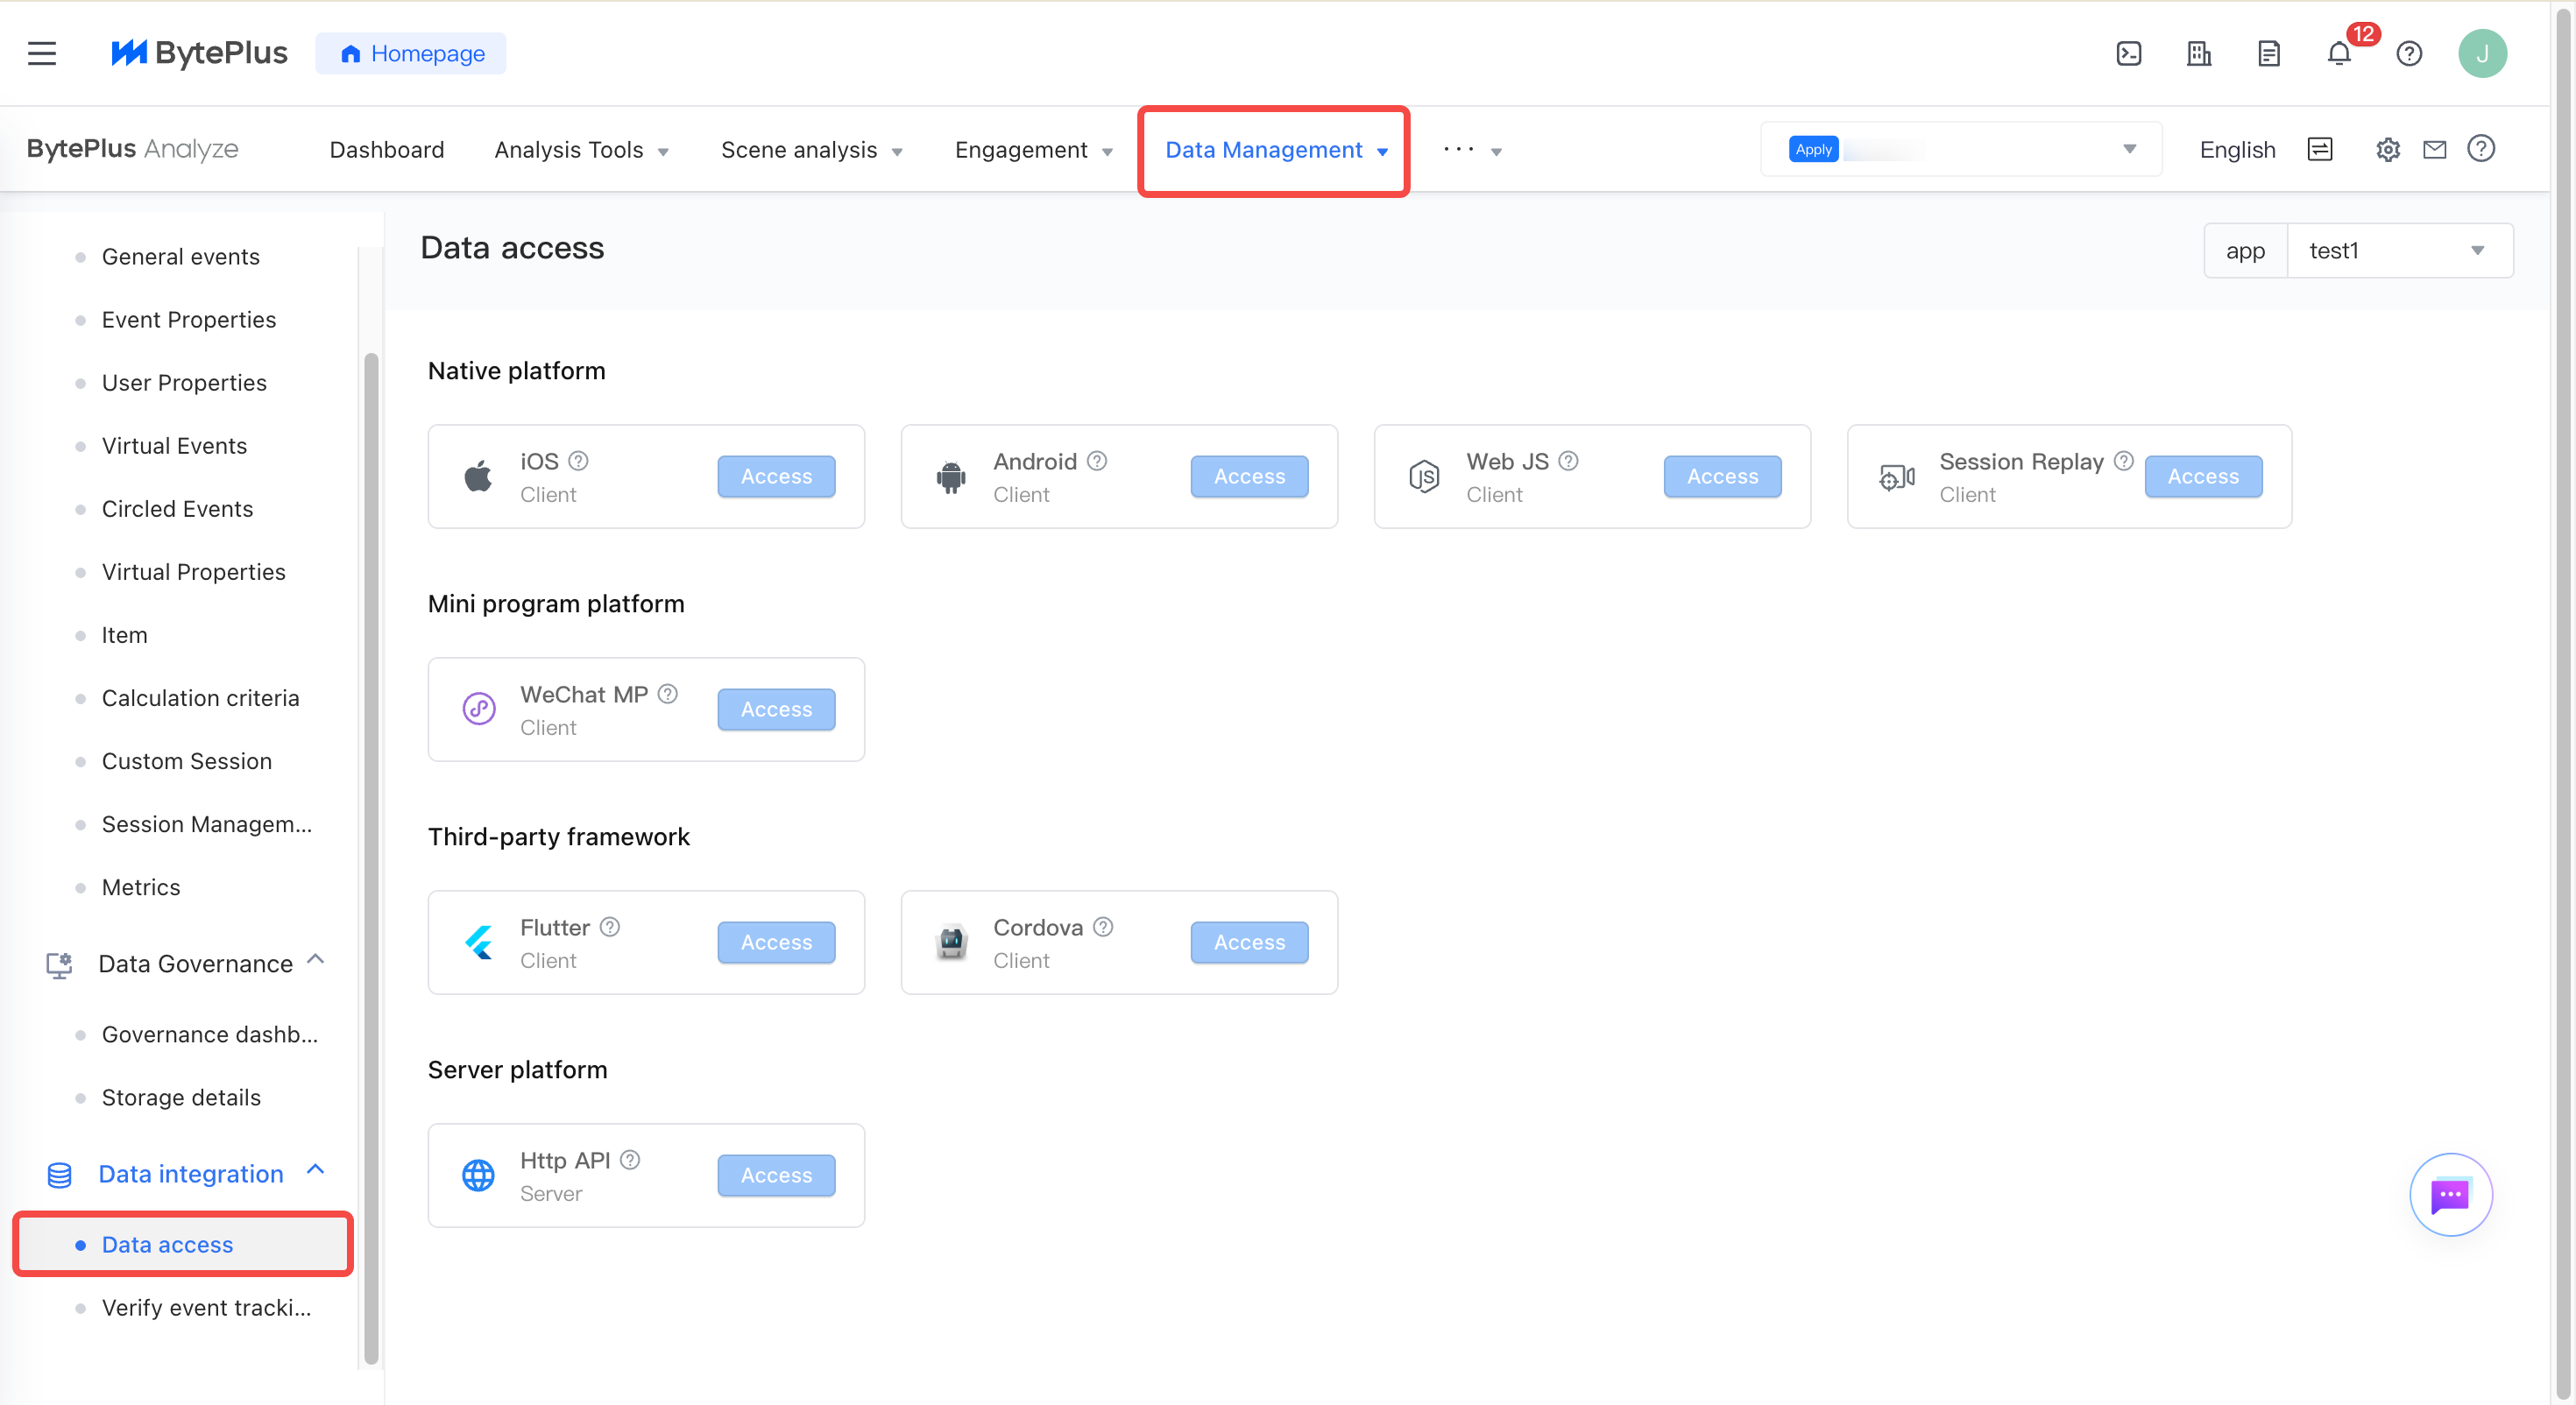
Task: Select Event Properties in sidebar
Action: tap(189, 320)
